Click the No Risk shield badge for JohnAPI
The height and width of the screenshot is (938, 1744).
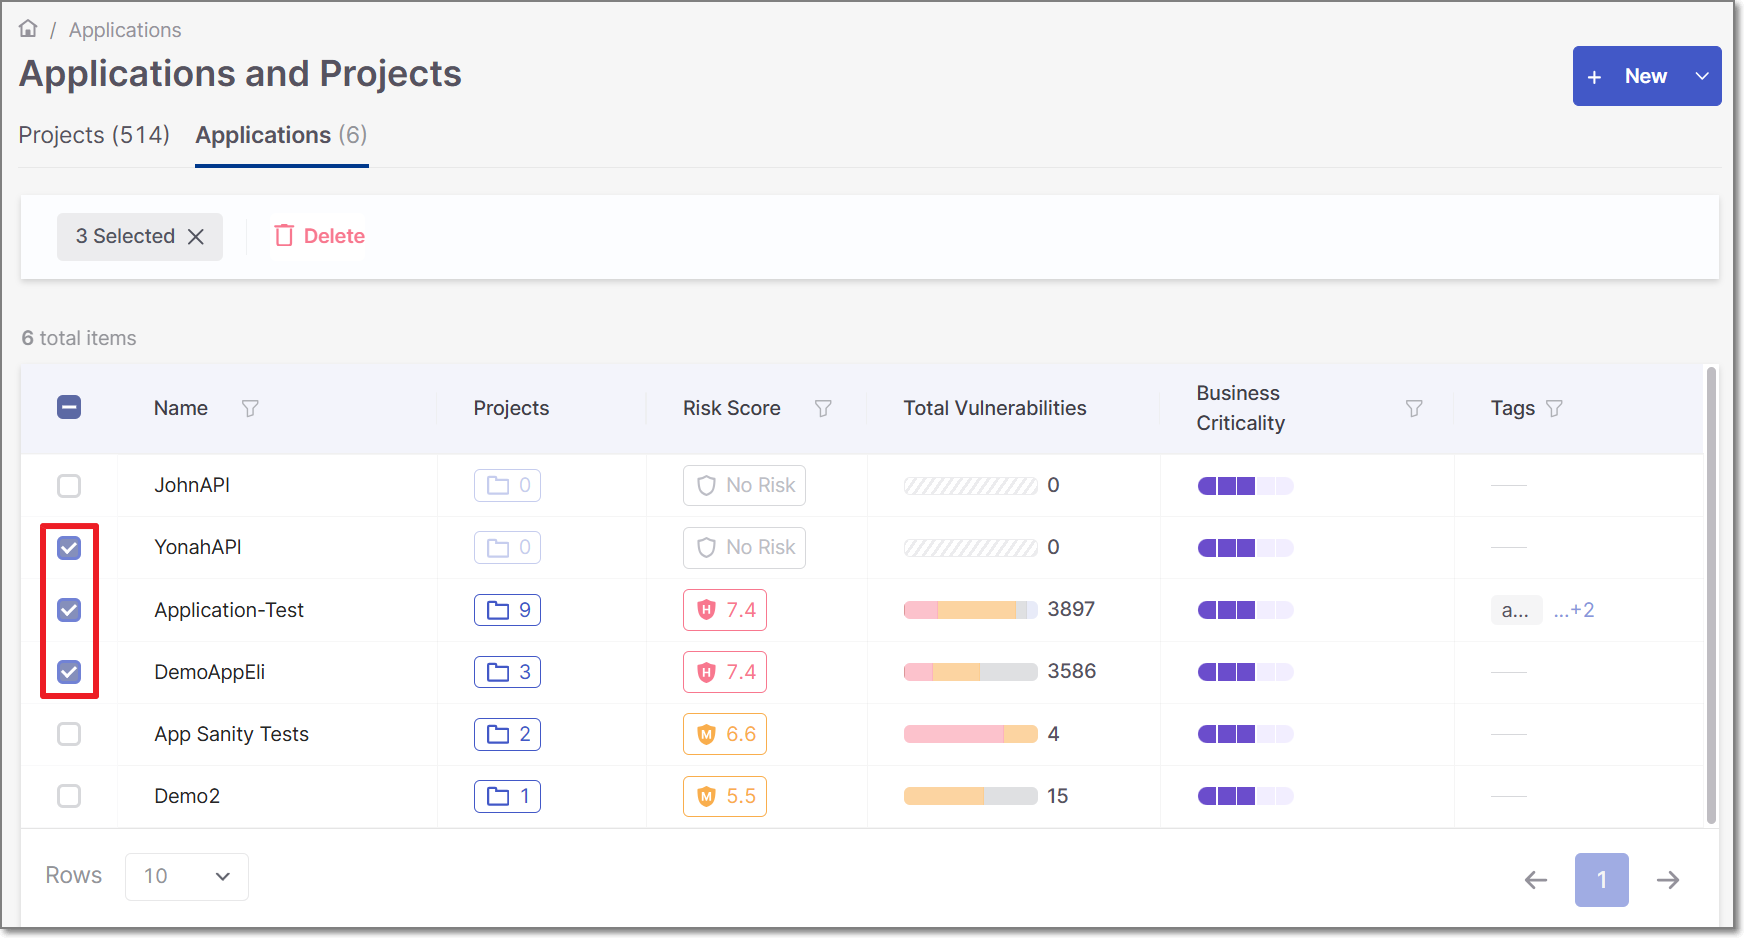click(x=744, y=485)
